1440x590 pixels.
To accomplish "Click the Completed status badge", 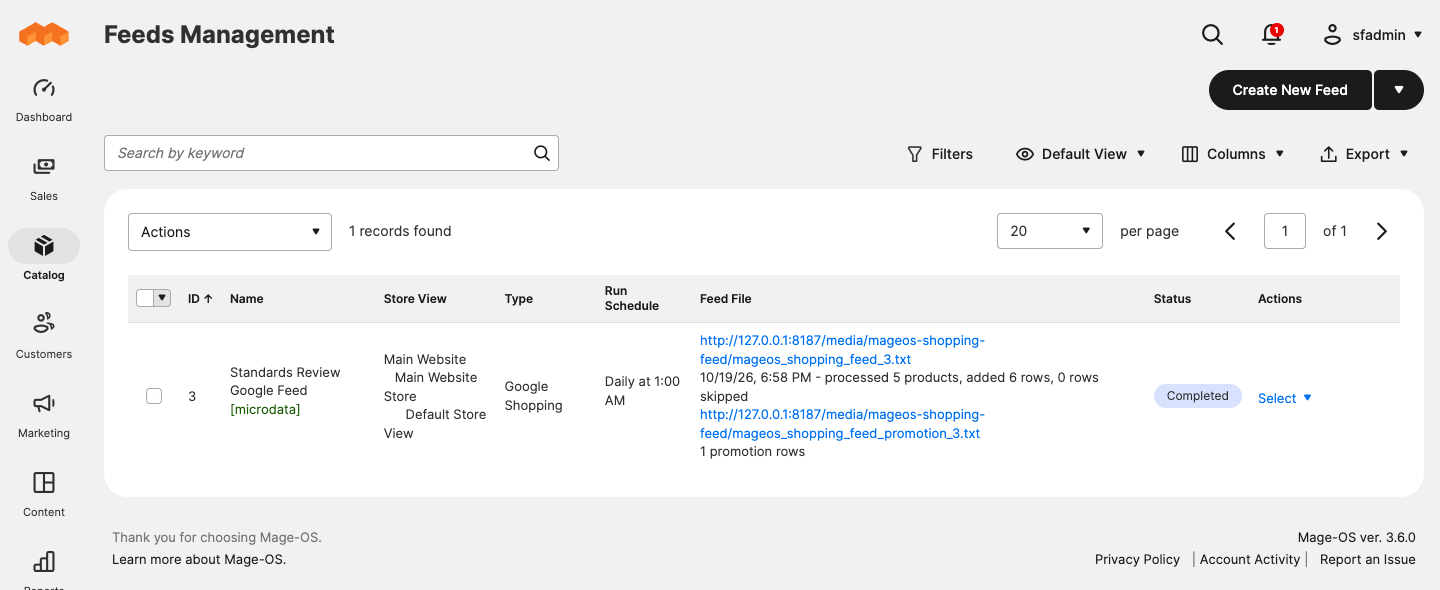I will 1198,396.
